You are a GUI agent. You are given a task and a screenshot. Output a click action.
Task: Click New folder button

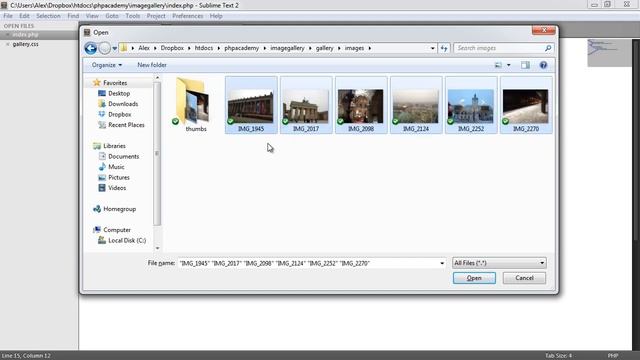point(152,65)
